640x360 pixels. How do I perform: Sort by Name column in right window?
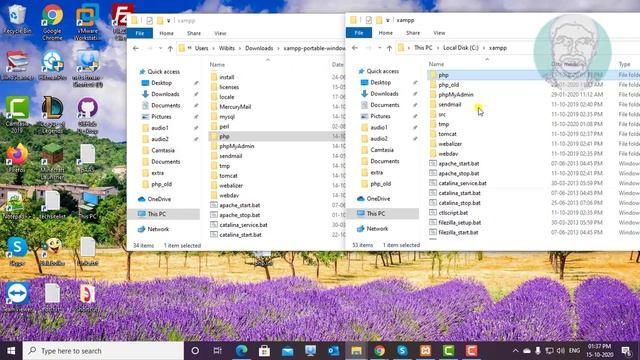click(436, 64)
